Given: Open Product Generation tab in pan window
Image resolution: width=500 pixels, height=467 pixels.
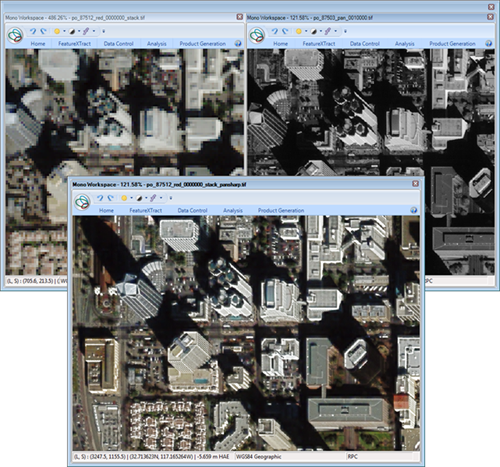Looking at the screenshot, I should [452, 44].
